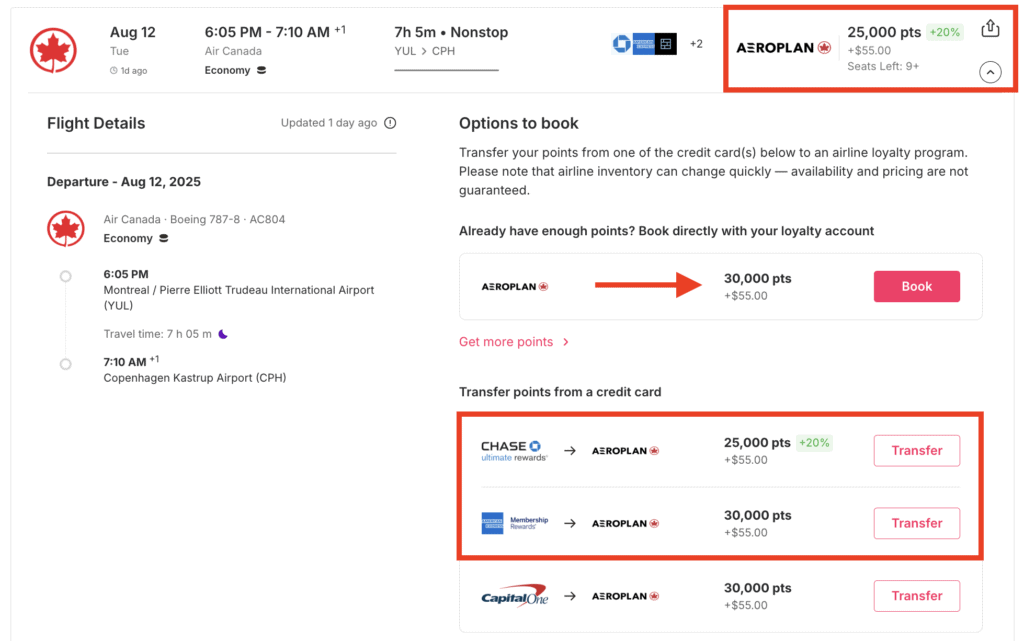This screenshot has width=1024, height=641.
Task: Click the '7h 5m • Nonstop' duration text
Action: (x=451, y=32)
